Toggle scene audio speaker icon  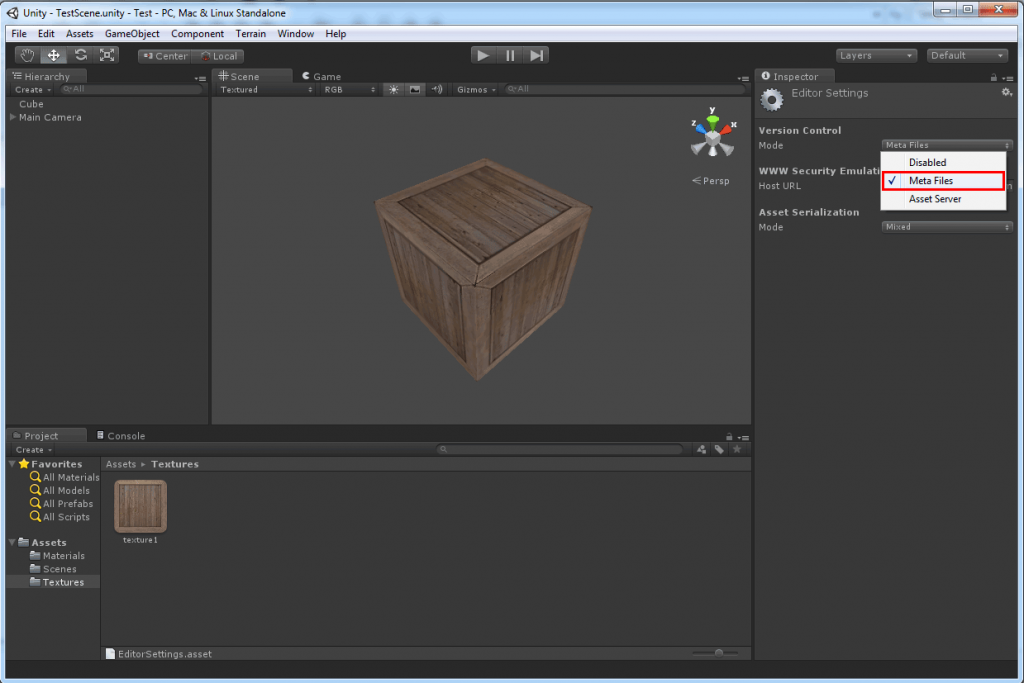(x=436, y=89)
